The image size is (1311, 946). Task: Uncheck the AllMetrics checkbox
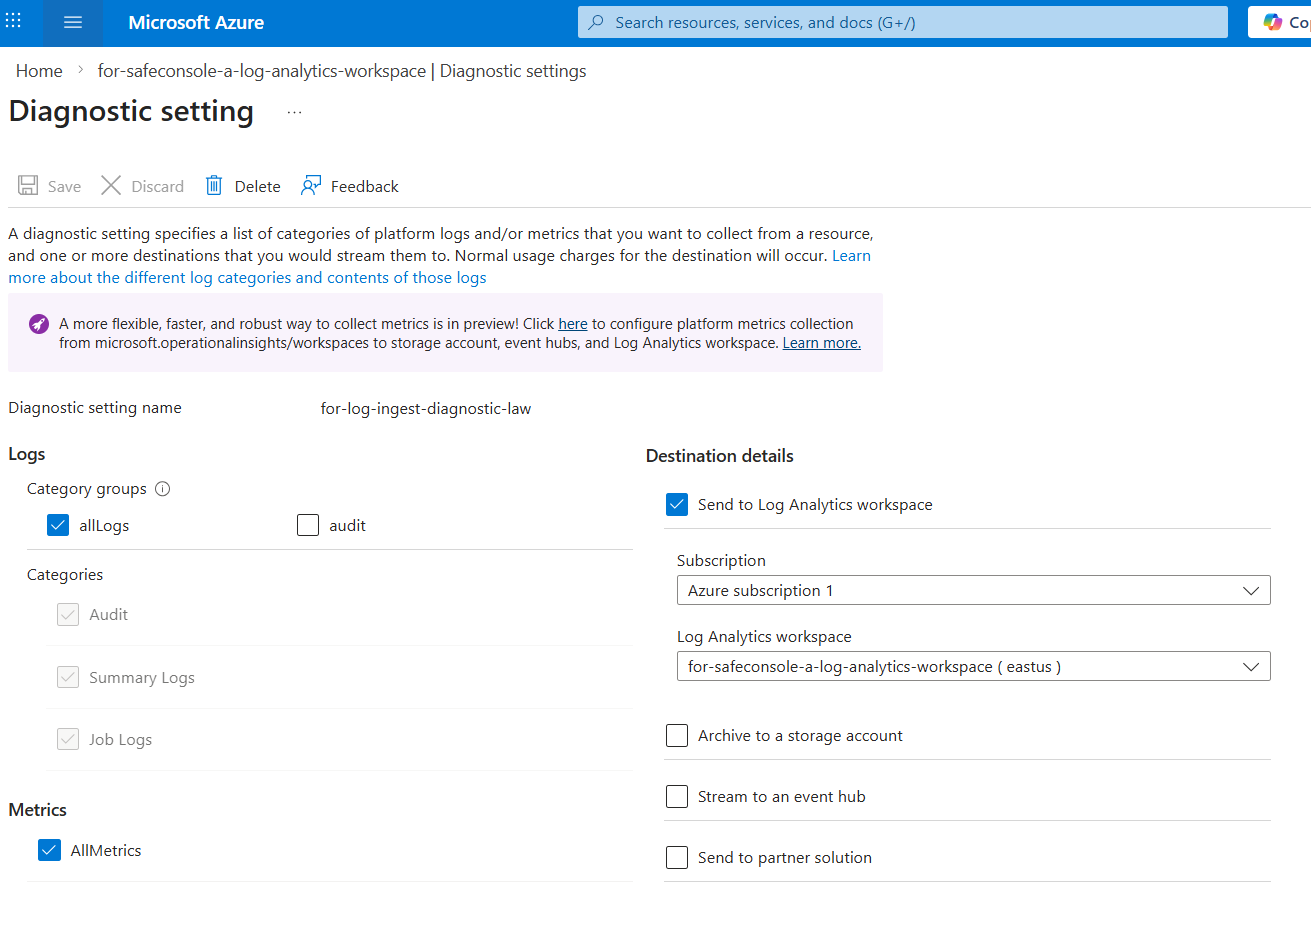pos(49,850)
